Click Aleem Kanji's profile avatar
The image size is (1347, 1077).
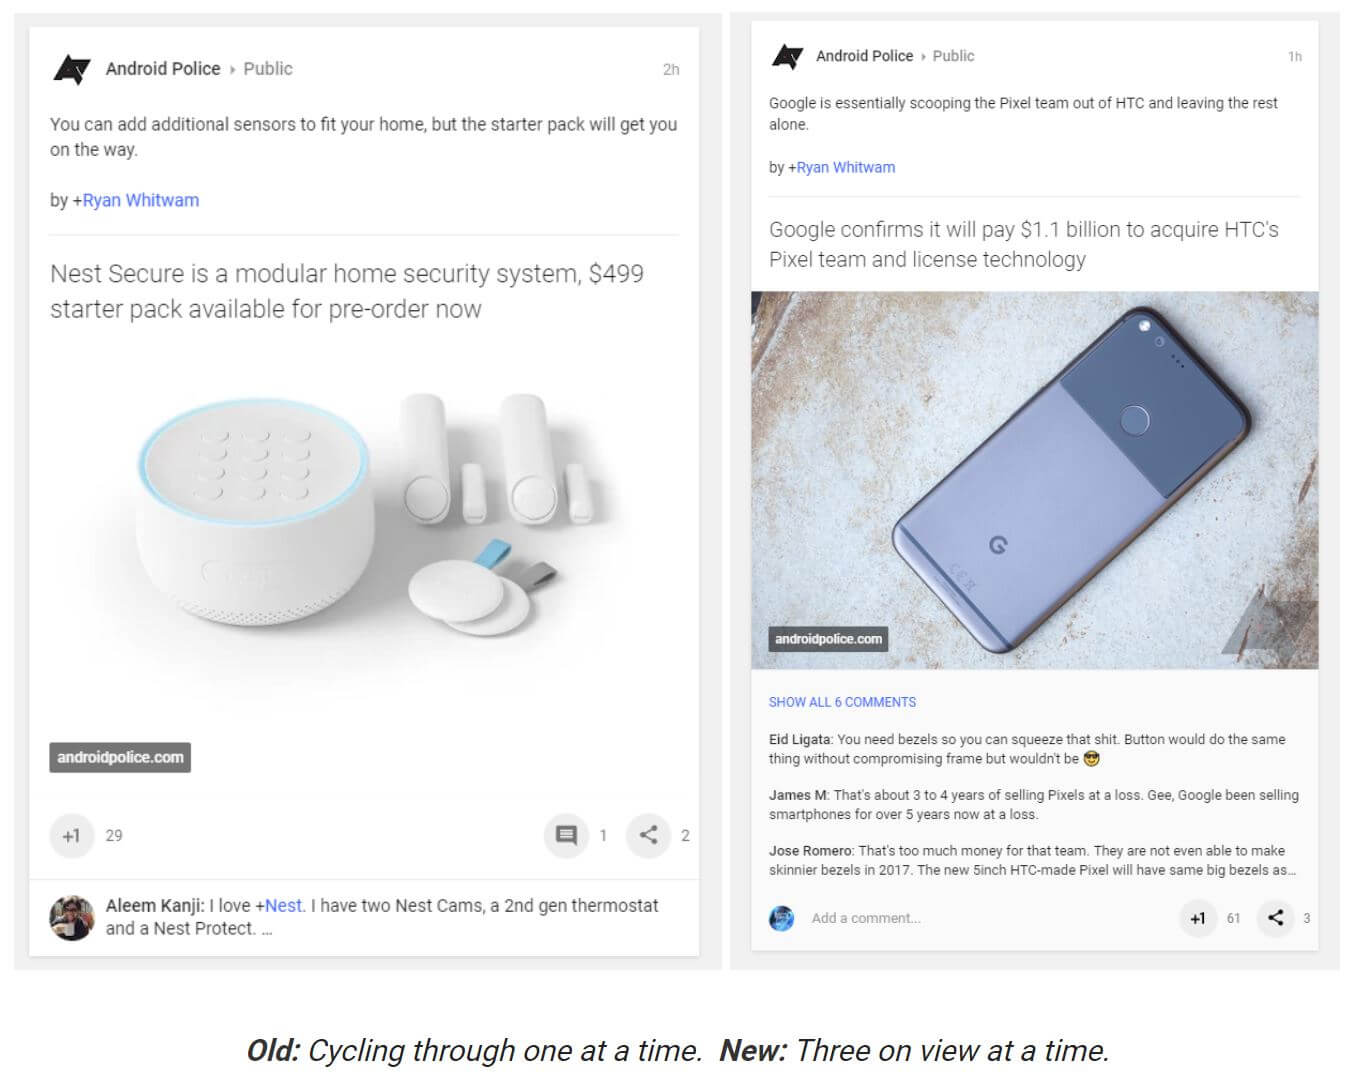pyautogui.click(x=72, y=917)
